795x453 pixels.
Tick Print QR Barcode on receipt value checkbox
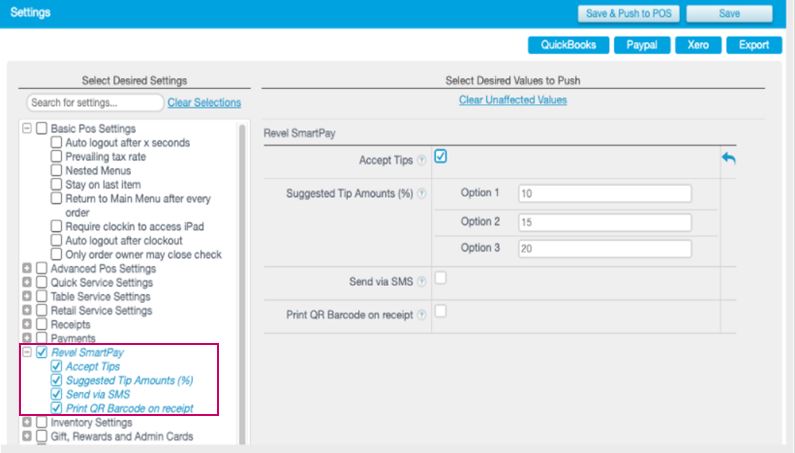[440, 312]
